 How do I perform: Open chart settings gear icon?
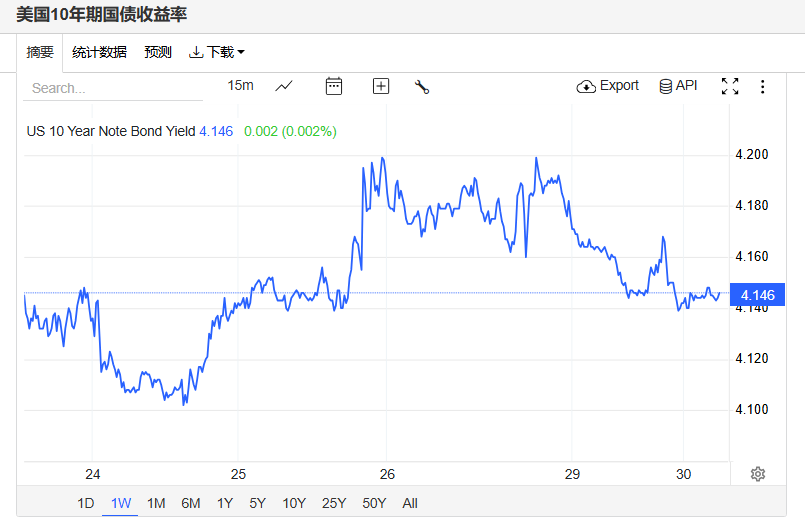(758, 474)
